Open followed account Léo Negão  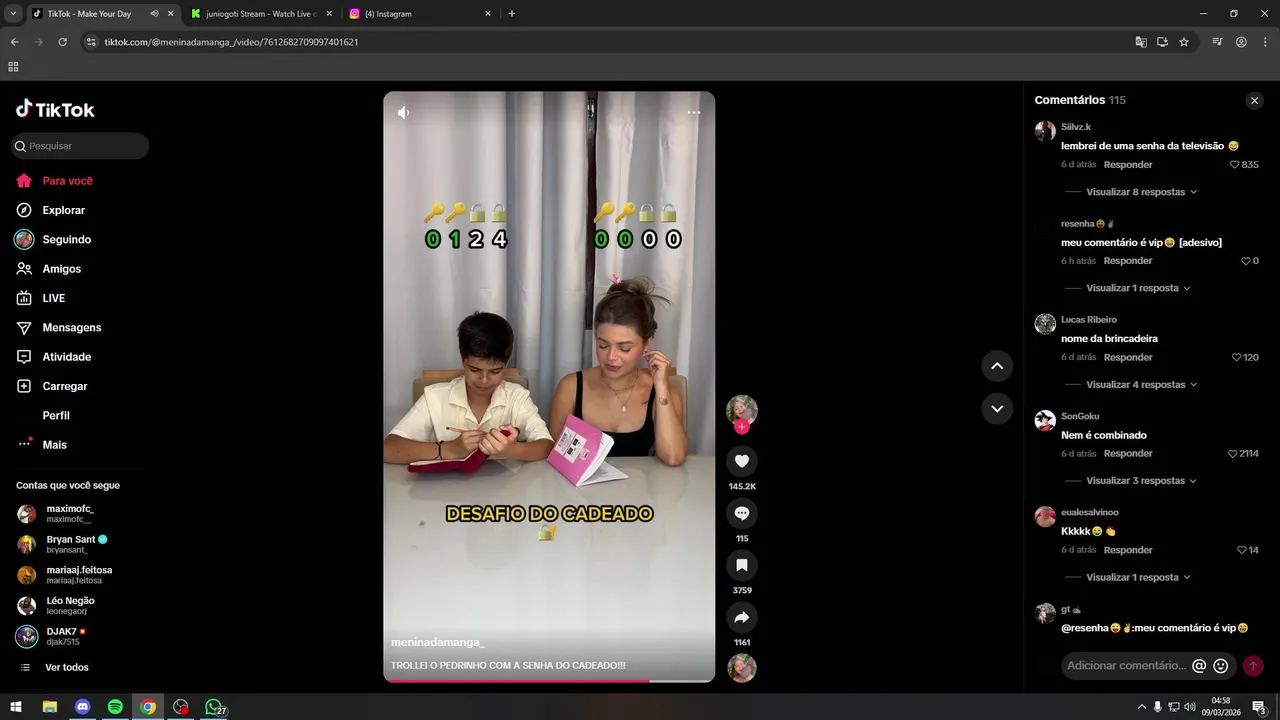(x=70, y=606)
